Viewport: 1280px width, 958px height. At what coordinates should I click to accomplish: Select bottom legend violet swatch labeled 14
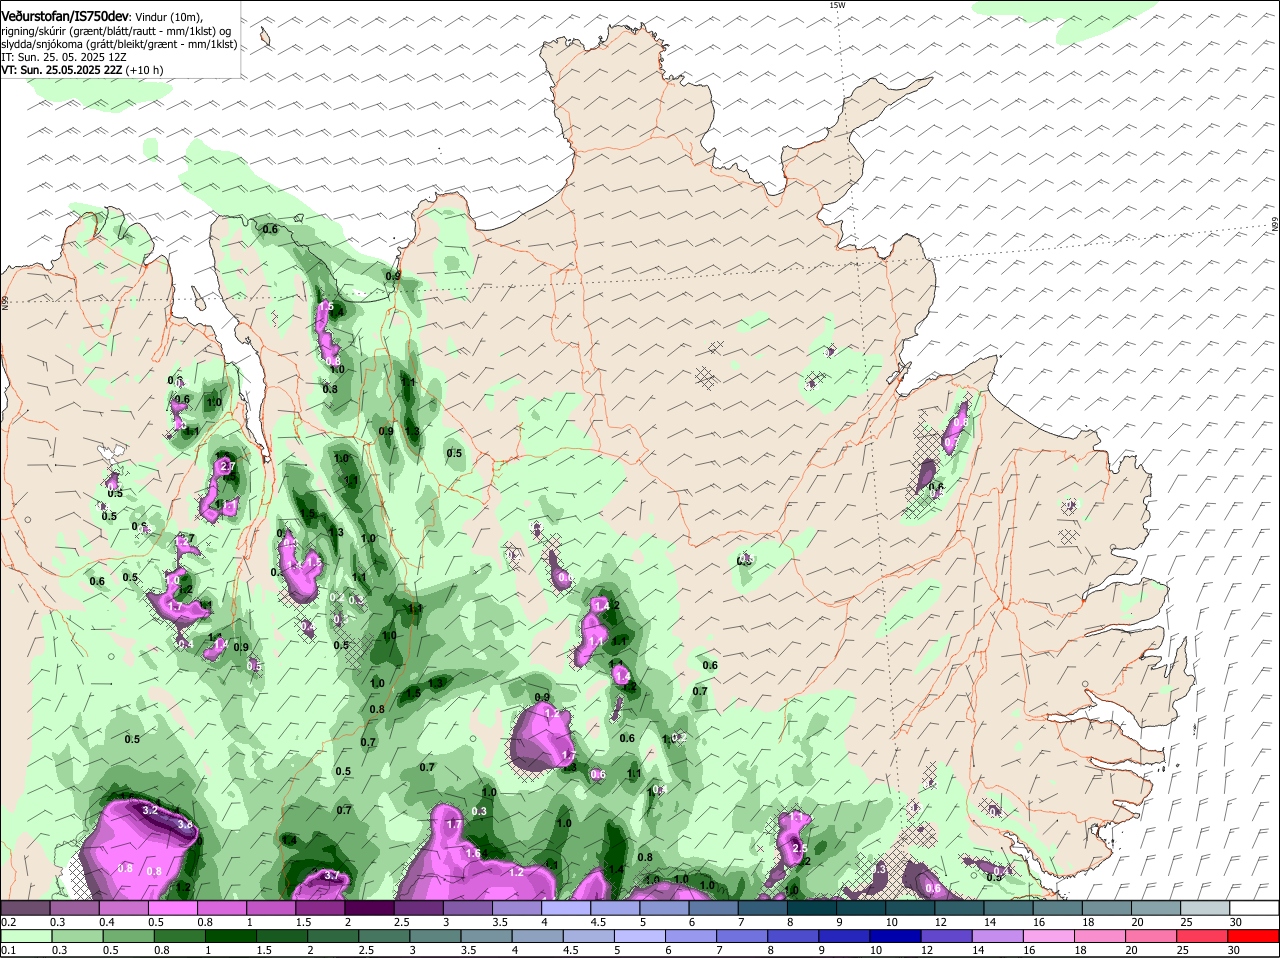coord(999,936)
